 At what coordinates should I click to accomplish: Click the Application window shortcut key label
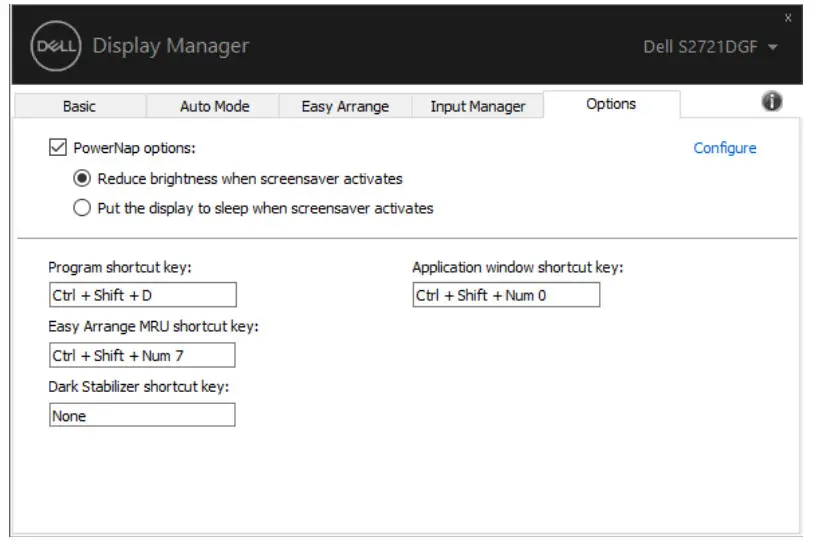pos(517,267)
